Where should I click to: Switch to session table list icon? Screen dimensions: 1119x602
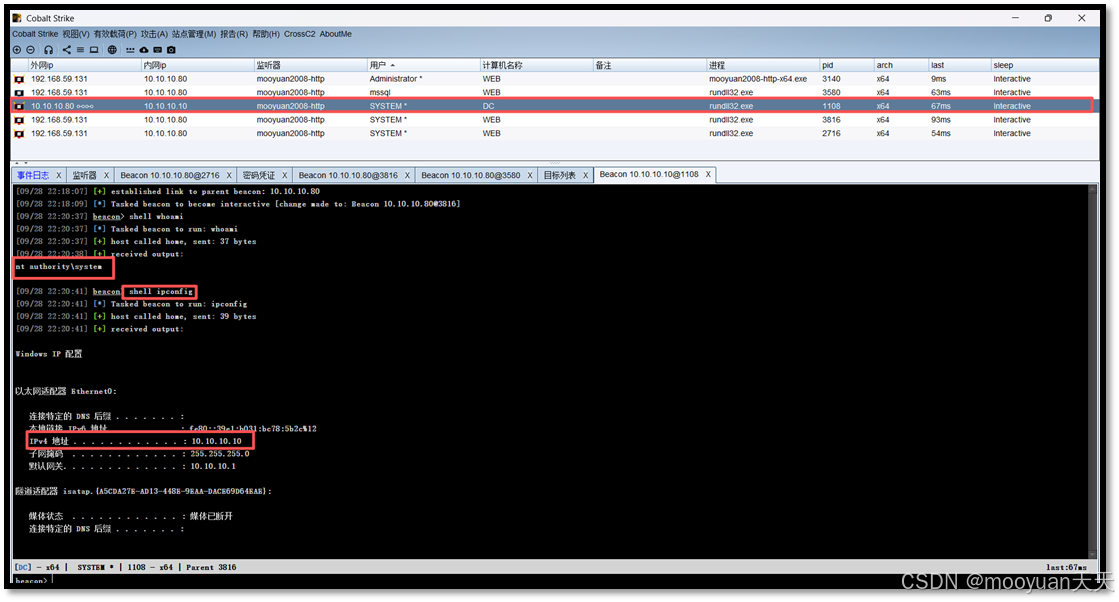(x=80, y=50)
